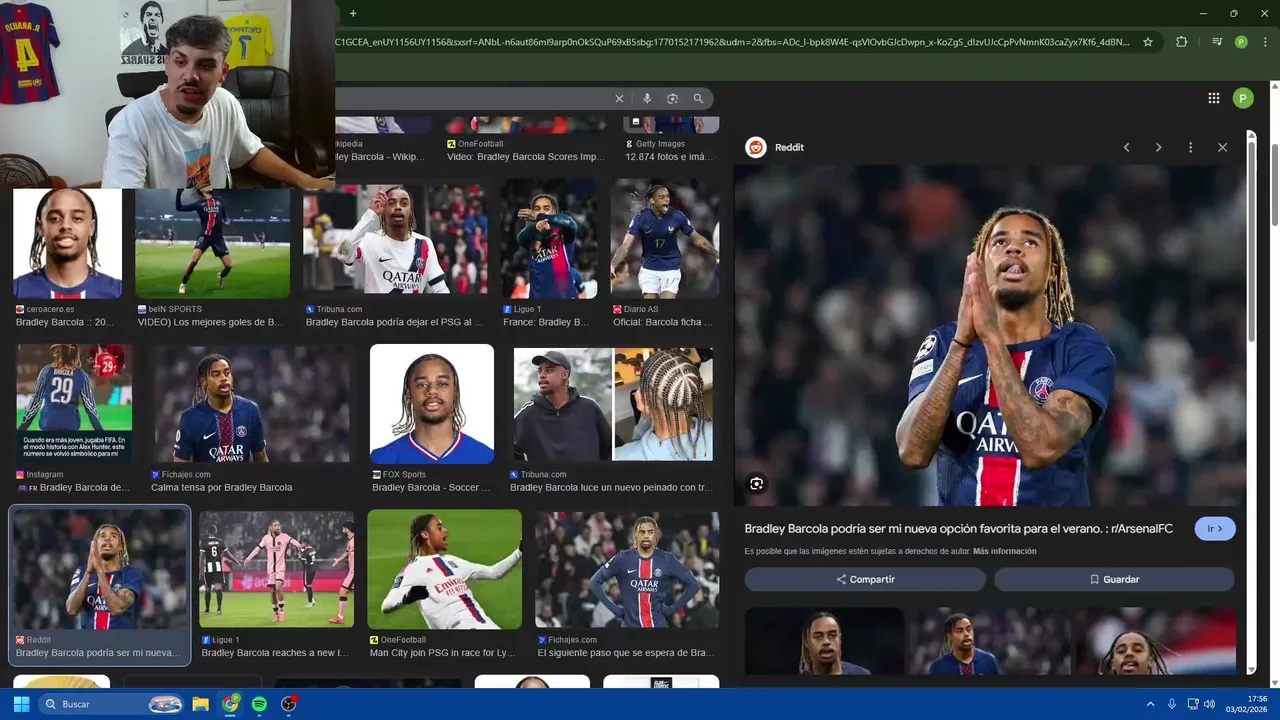The width and height of the screenshot is (1280, 720).
Task: Open Ligue 1 Barcola reaches a new image
Action: [276, 569]
